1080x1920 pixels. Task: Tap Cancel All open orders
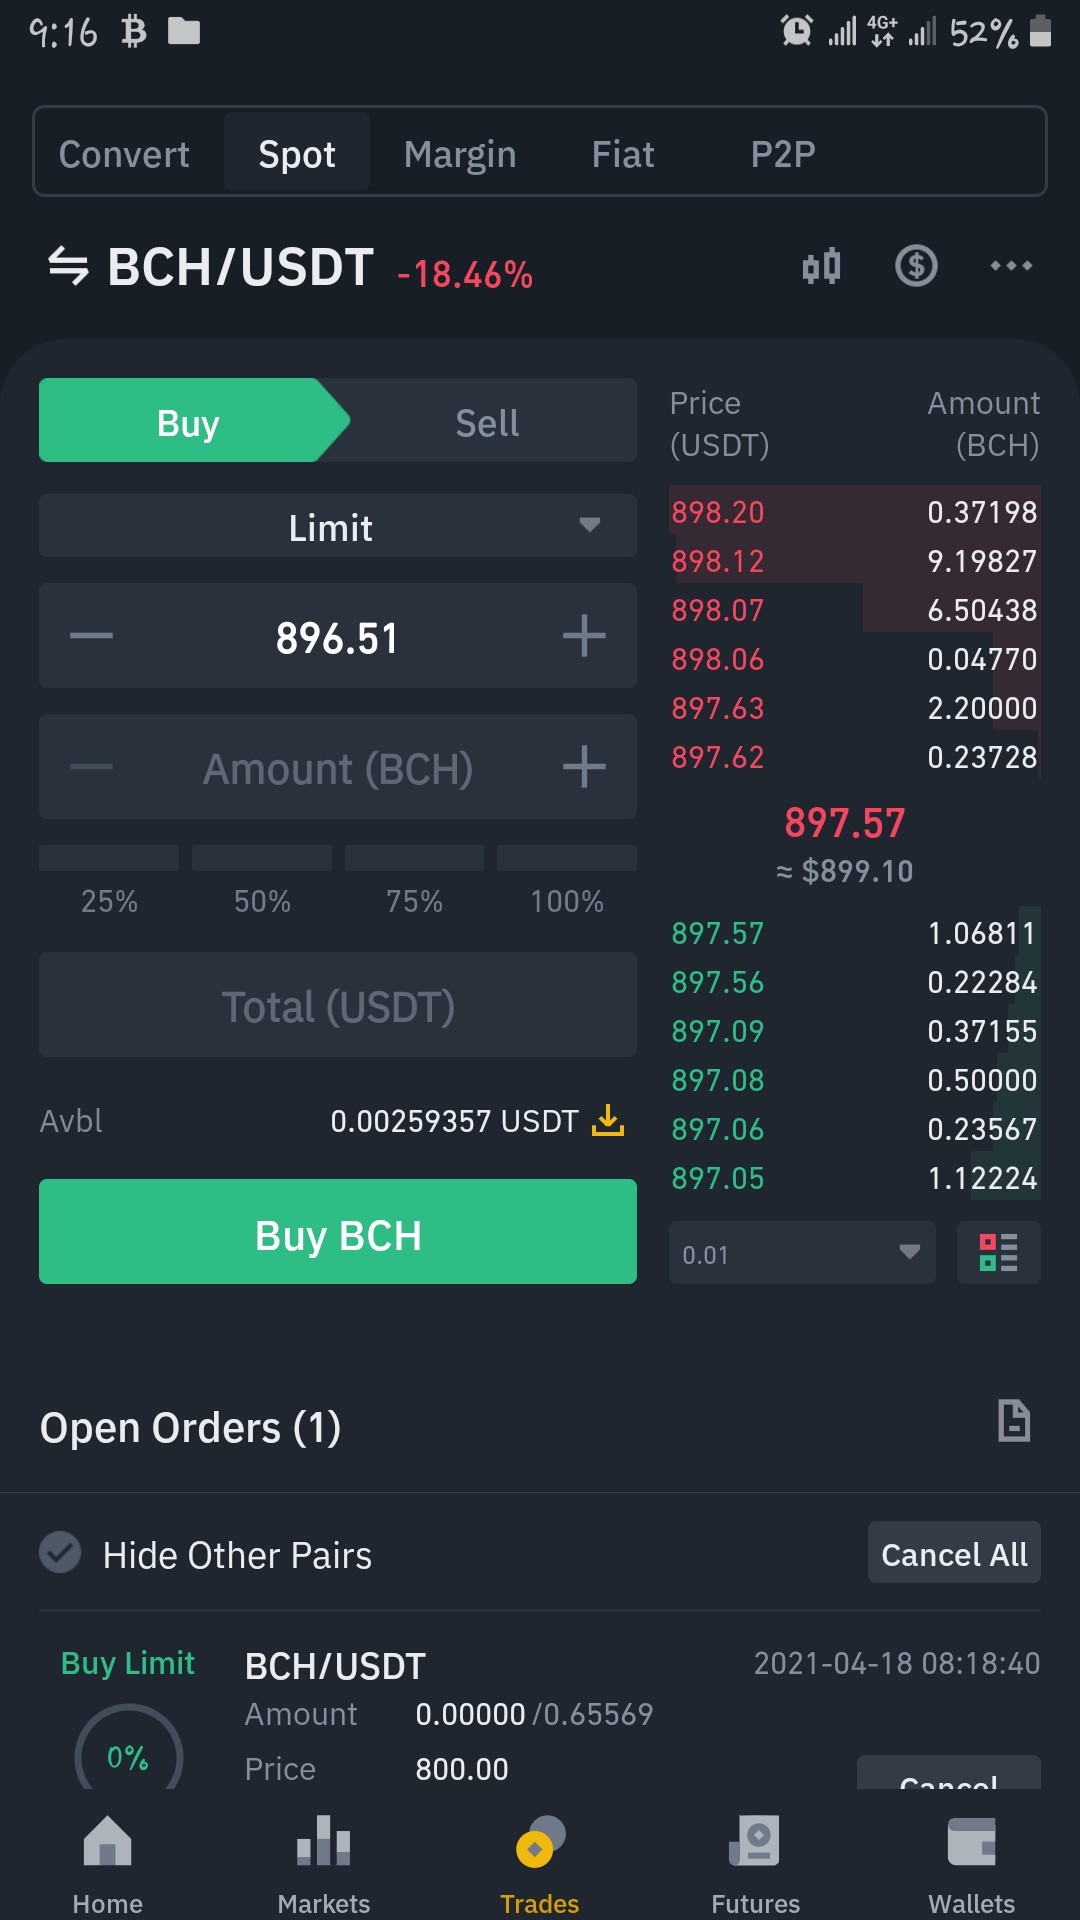pyautogui.click(x=954, y=1553)
